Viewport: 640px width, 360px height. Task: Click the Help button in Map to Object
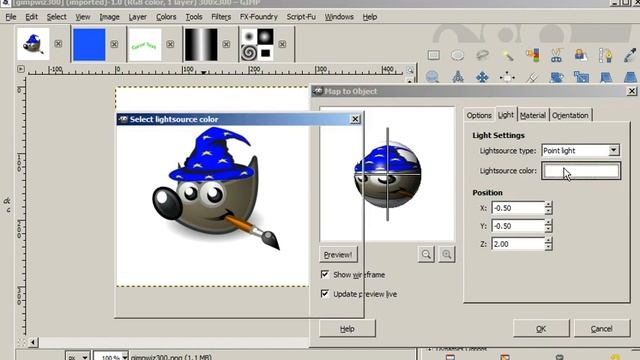347,329
